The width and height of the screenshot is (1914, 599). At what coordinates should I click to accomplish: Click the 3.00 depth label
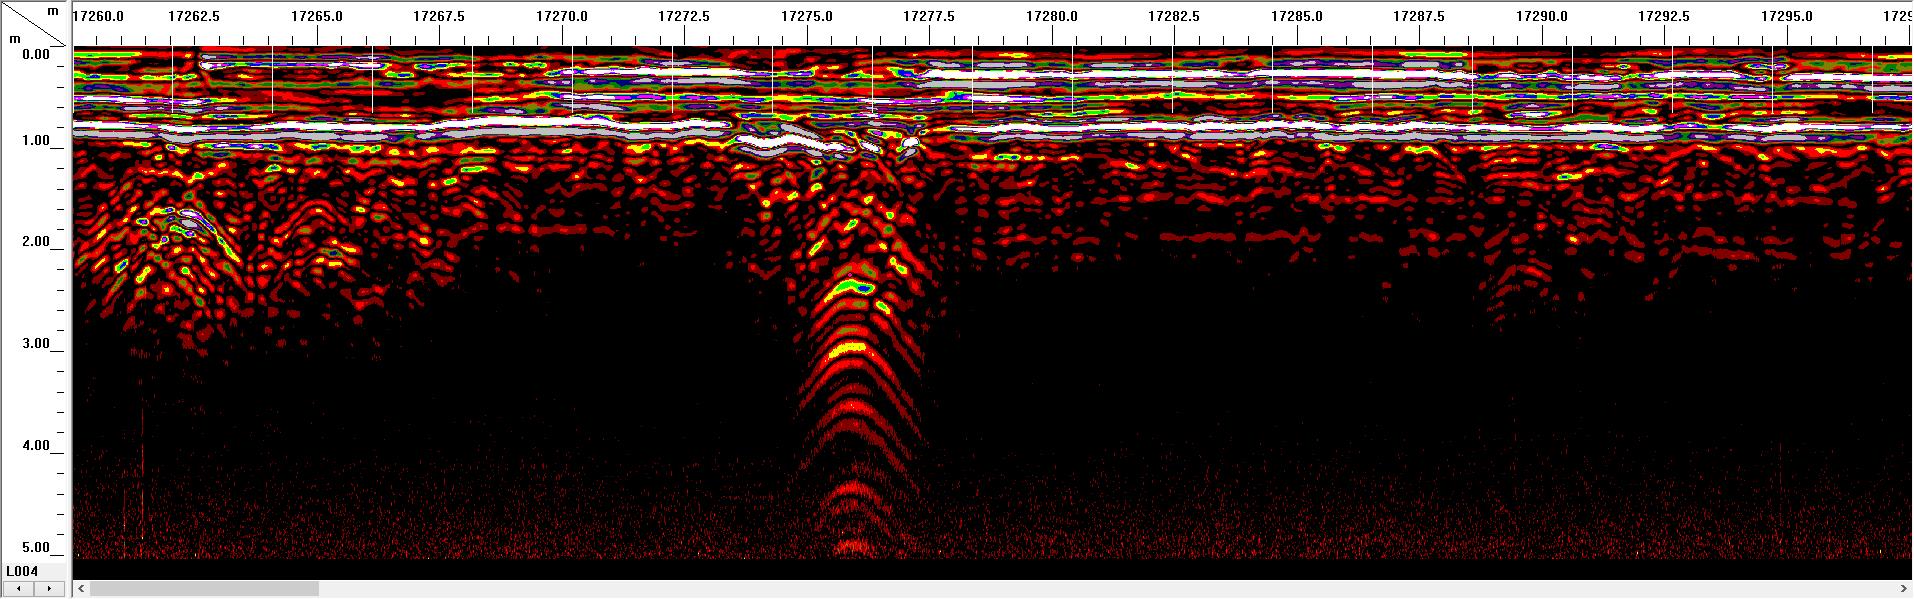click(36, 344)
